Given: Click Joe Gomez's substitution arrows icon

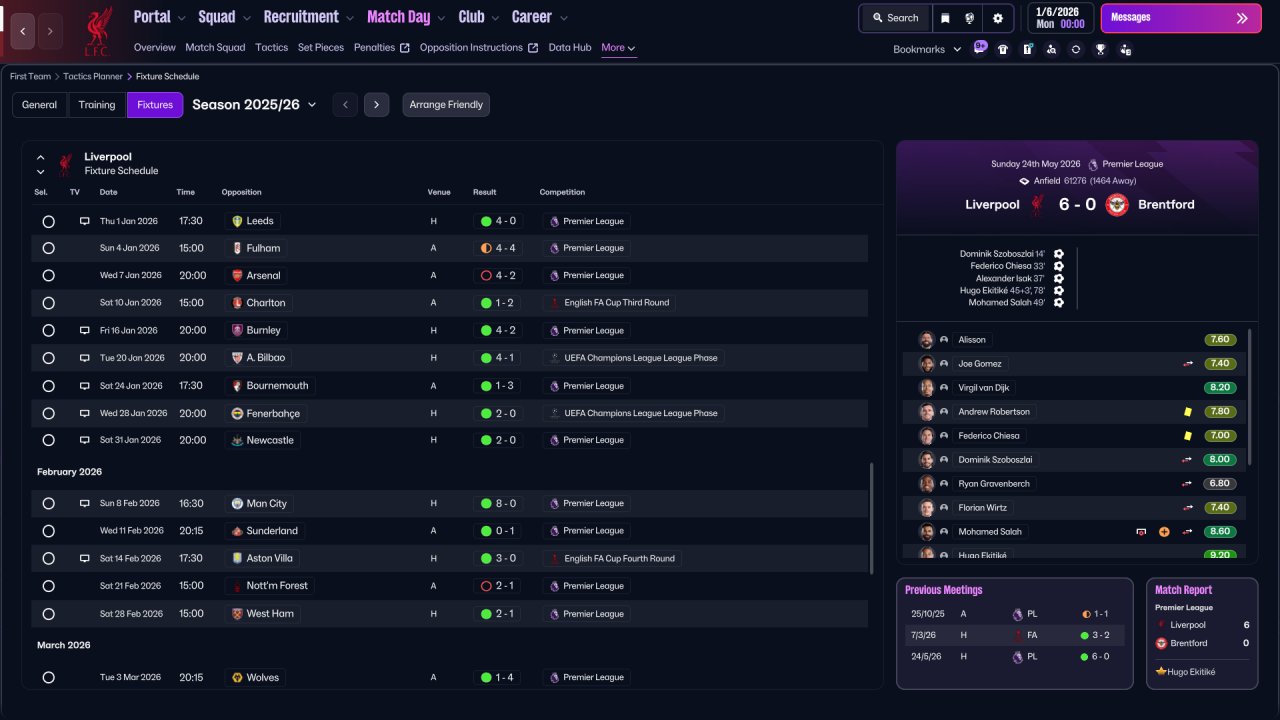Looking at the screenshot, I should click(x=1187, y=364).
